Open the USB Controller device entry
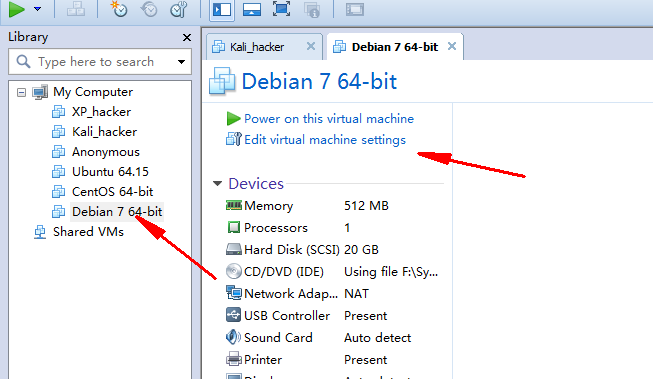This screenshot has height=379, width=653. [287, 316]
